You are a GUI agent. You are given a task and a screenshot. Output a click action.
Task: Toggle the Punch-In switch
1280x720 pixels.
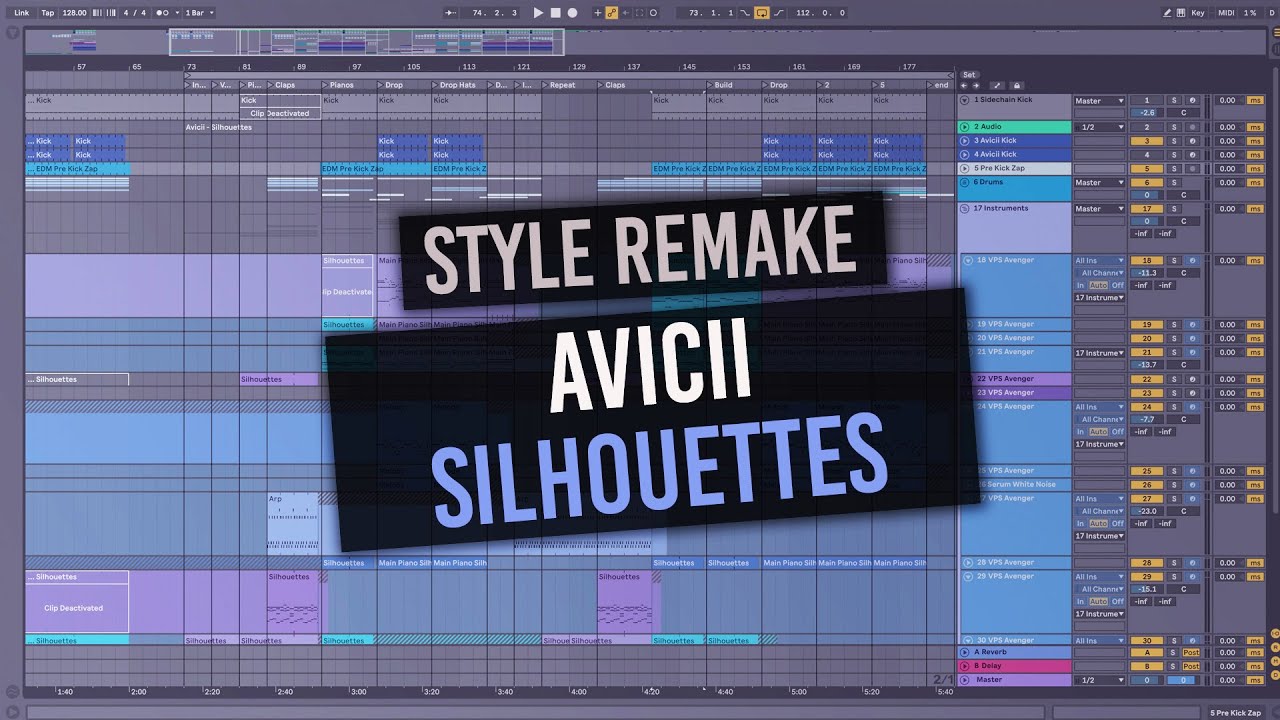(x=745, y=13)
